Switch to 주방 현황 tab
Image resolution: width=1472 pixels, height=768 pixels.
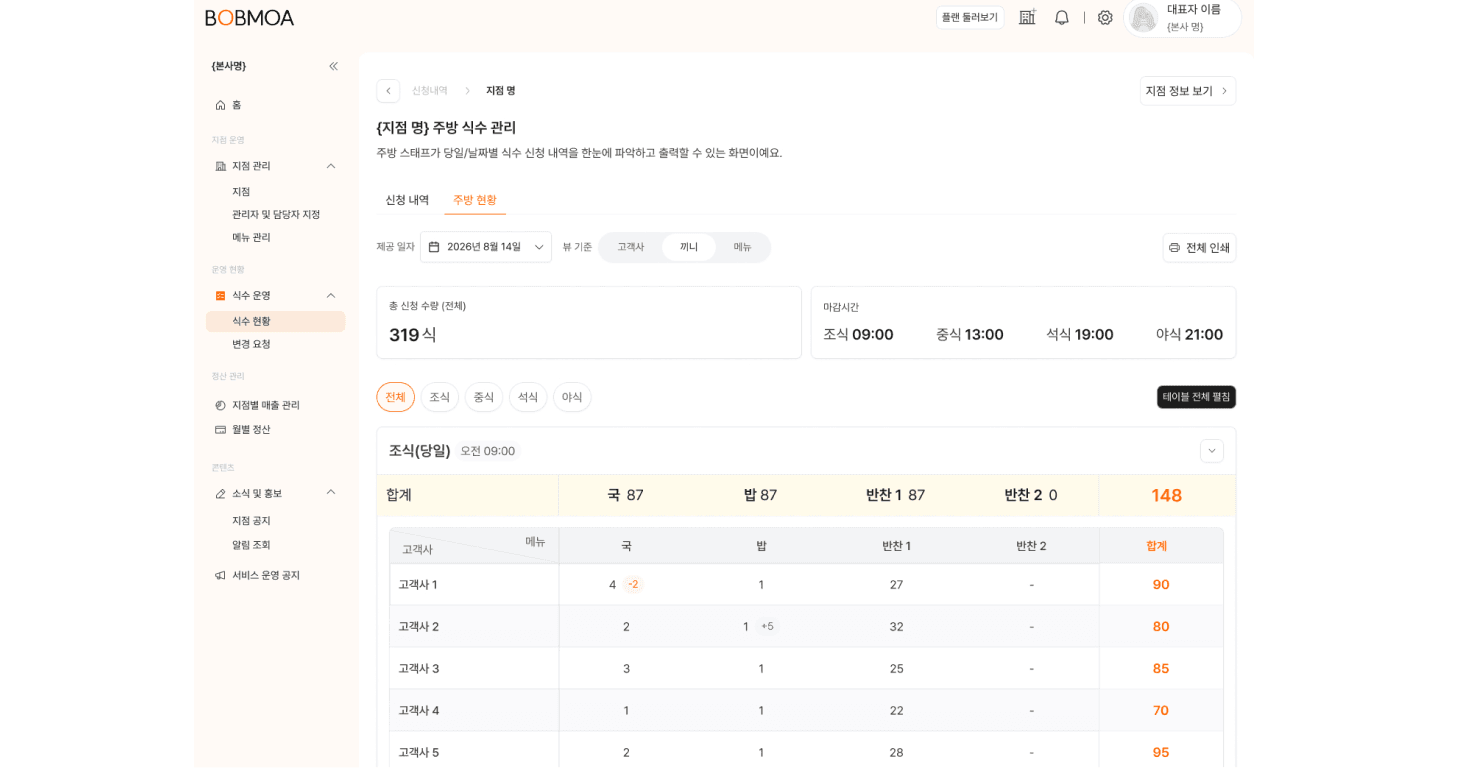coord(475,200)
